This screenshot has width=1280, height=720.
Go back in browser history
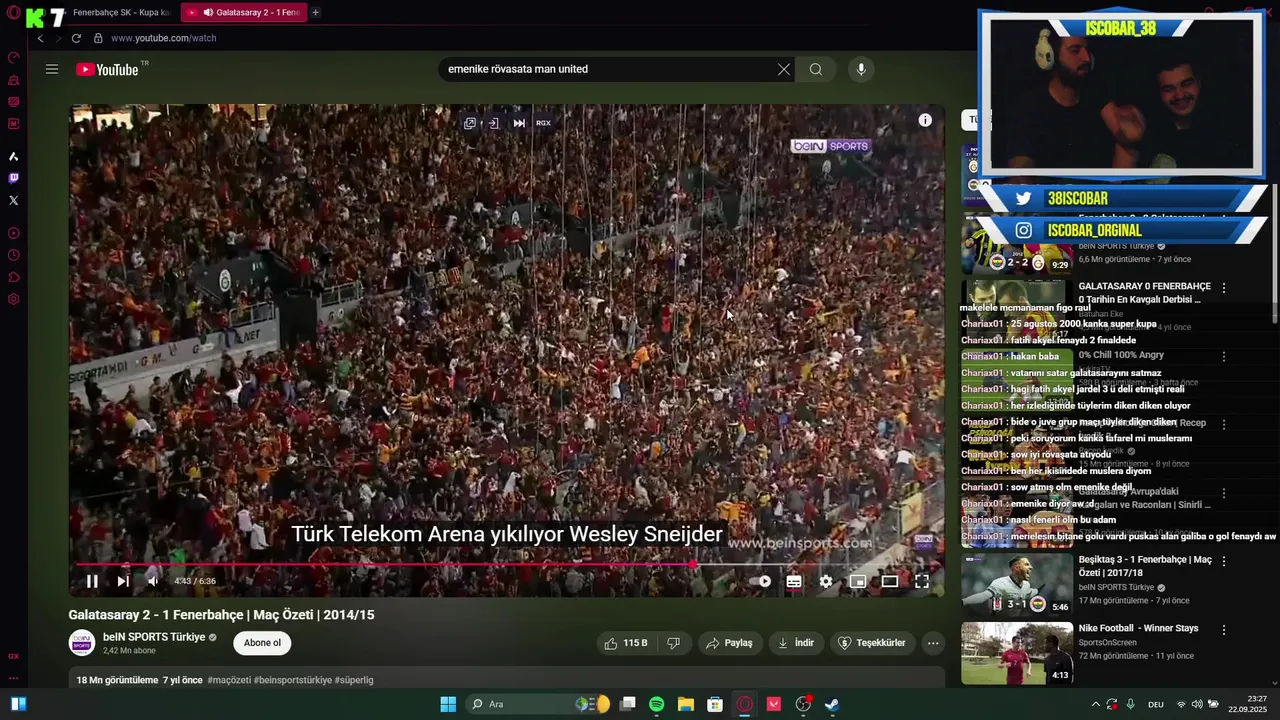(41, 38)
